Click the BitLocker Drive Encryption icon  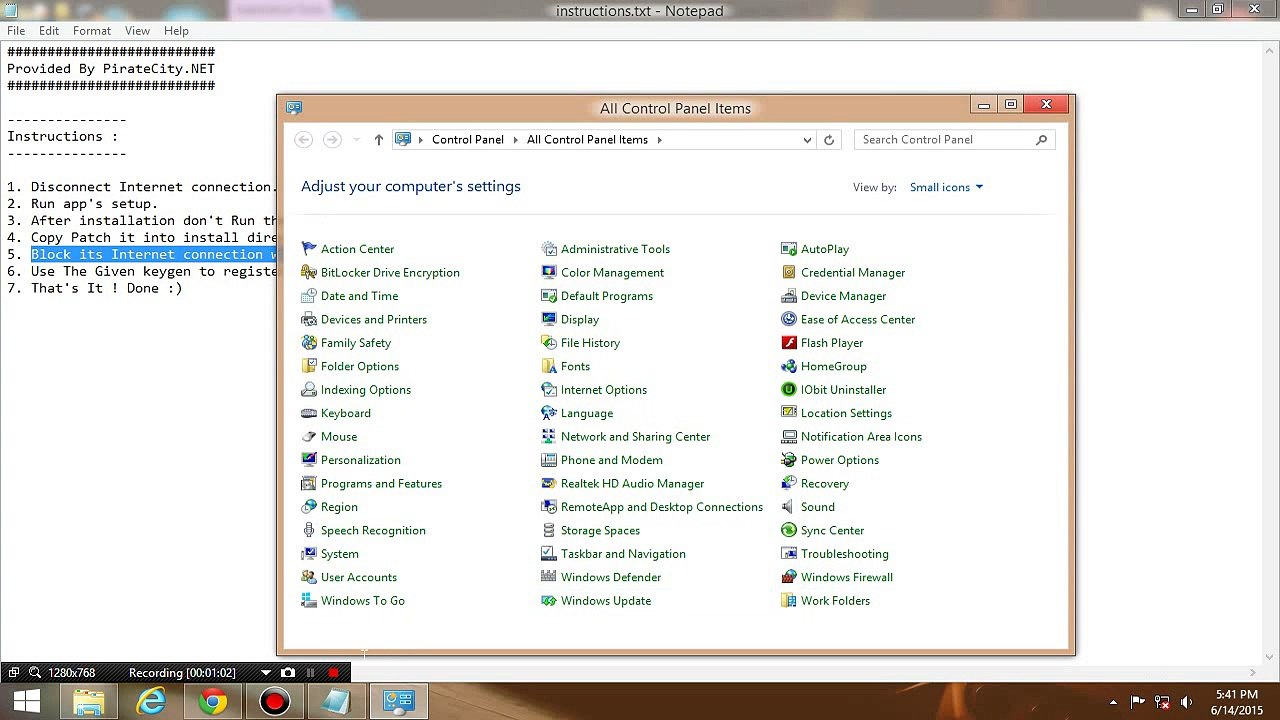click(309, 273)
